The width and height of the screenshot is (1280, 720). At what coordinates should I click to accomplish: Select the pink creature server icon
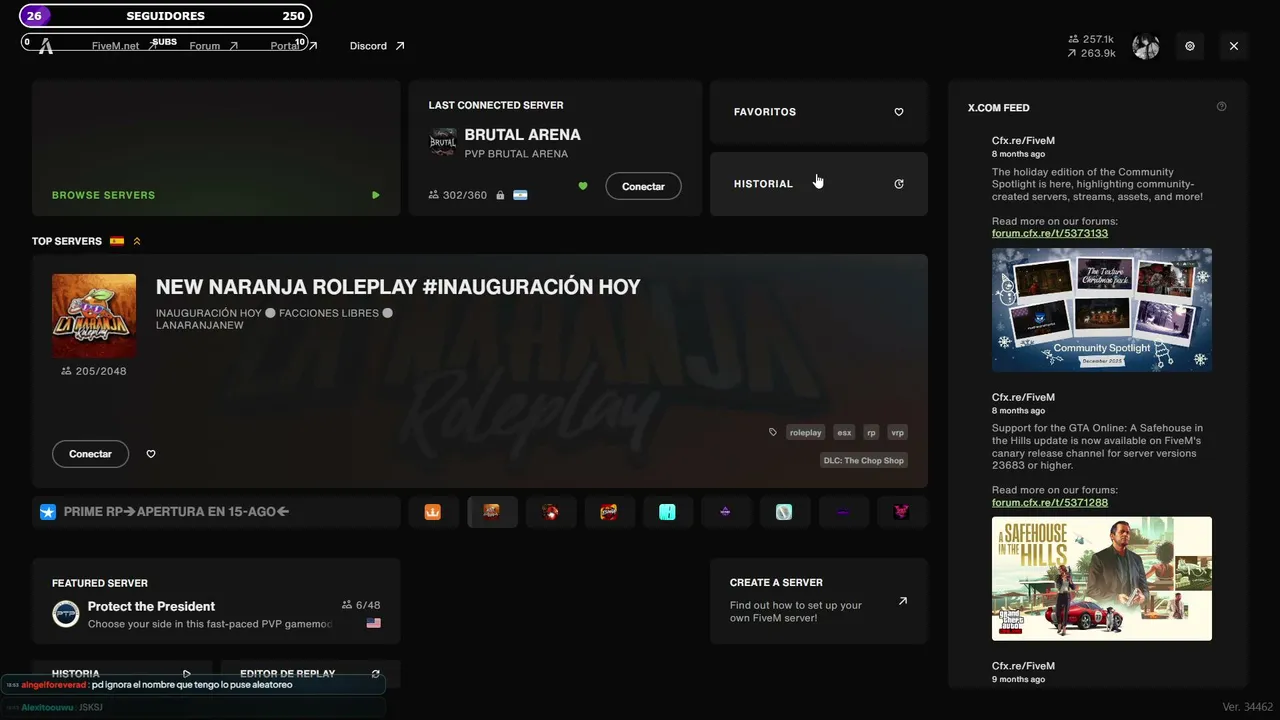pos(902,512)
